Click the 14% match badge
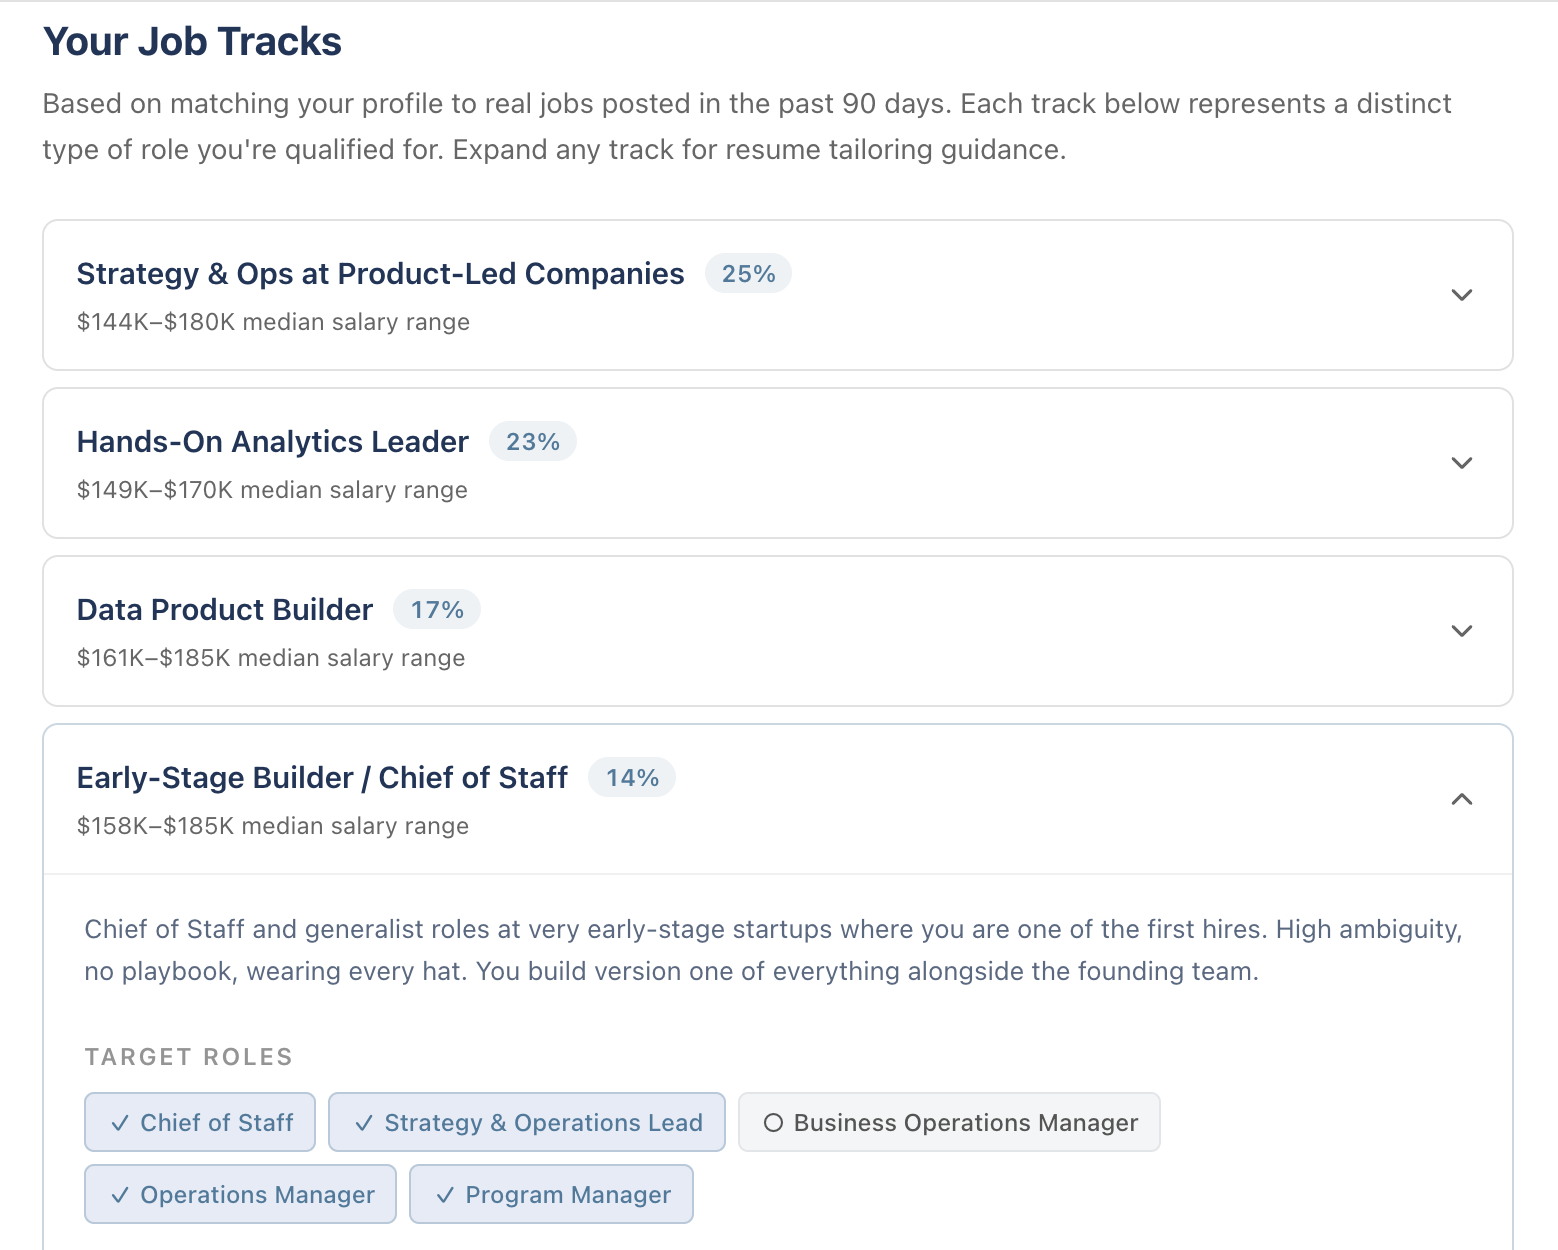The width and height of the screenshot is (1558, 1250). [632, 778]
